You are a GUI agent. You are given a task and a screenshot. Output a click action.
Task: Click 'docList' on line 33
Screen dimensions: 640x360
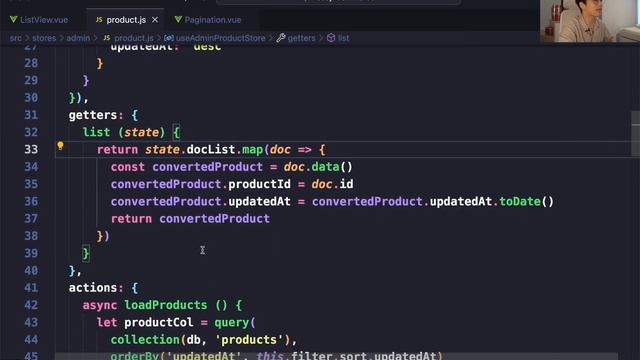click(211, 149)
